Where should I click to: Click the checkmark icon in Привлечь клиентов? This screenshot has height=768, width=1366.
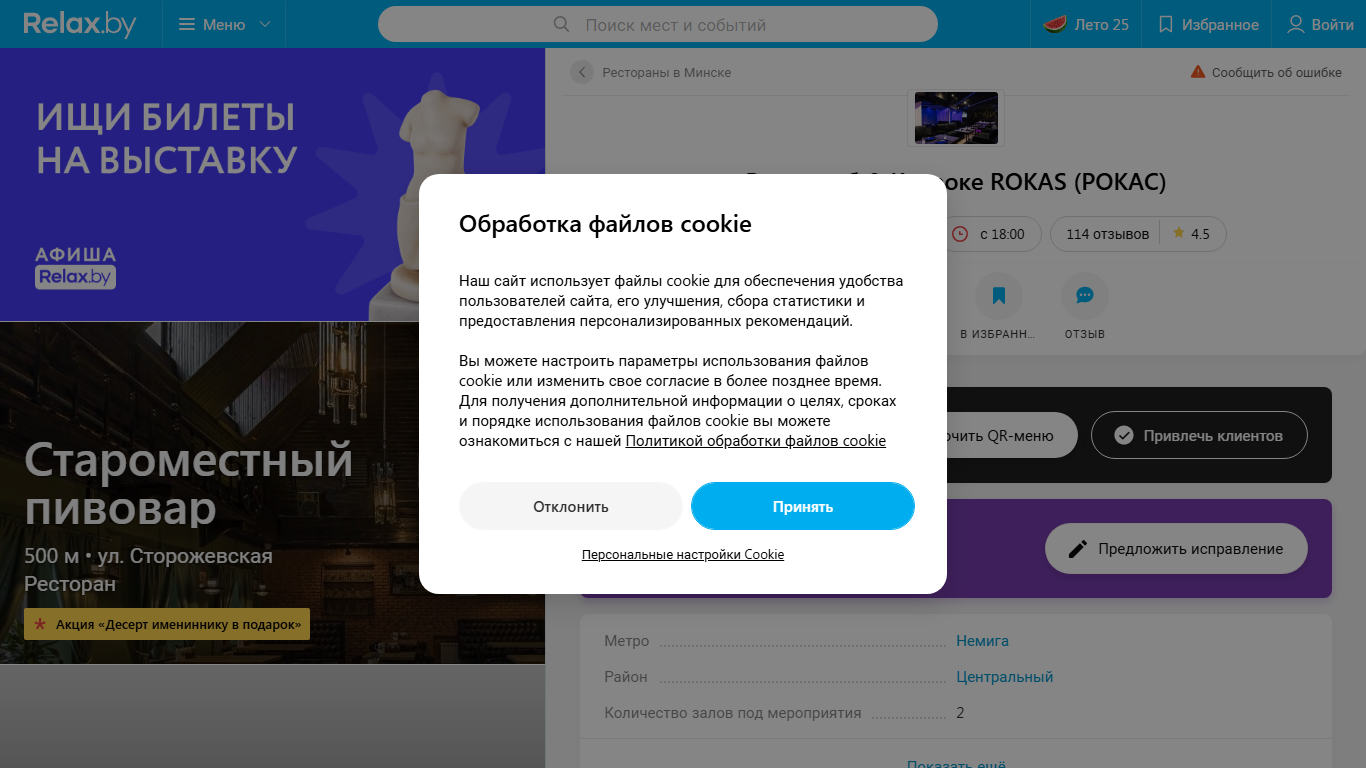click(x=1124, y=435)
